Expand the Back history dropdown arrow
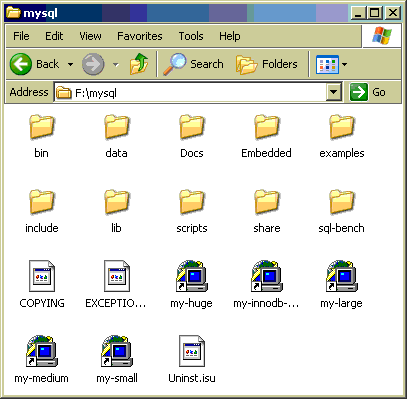 (x=70, y=64)
